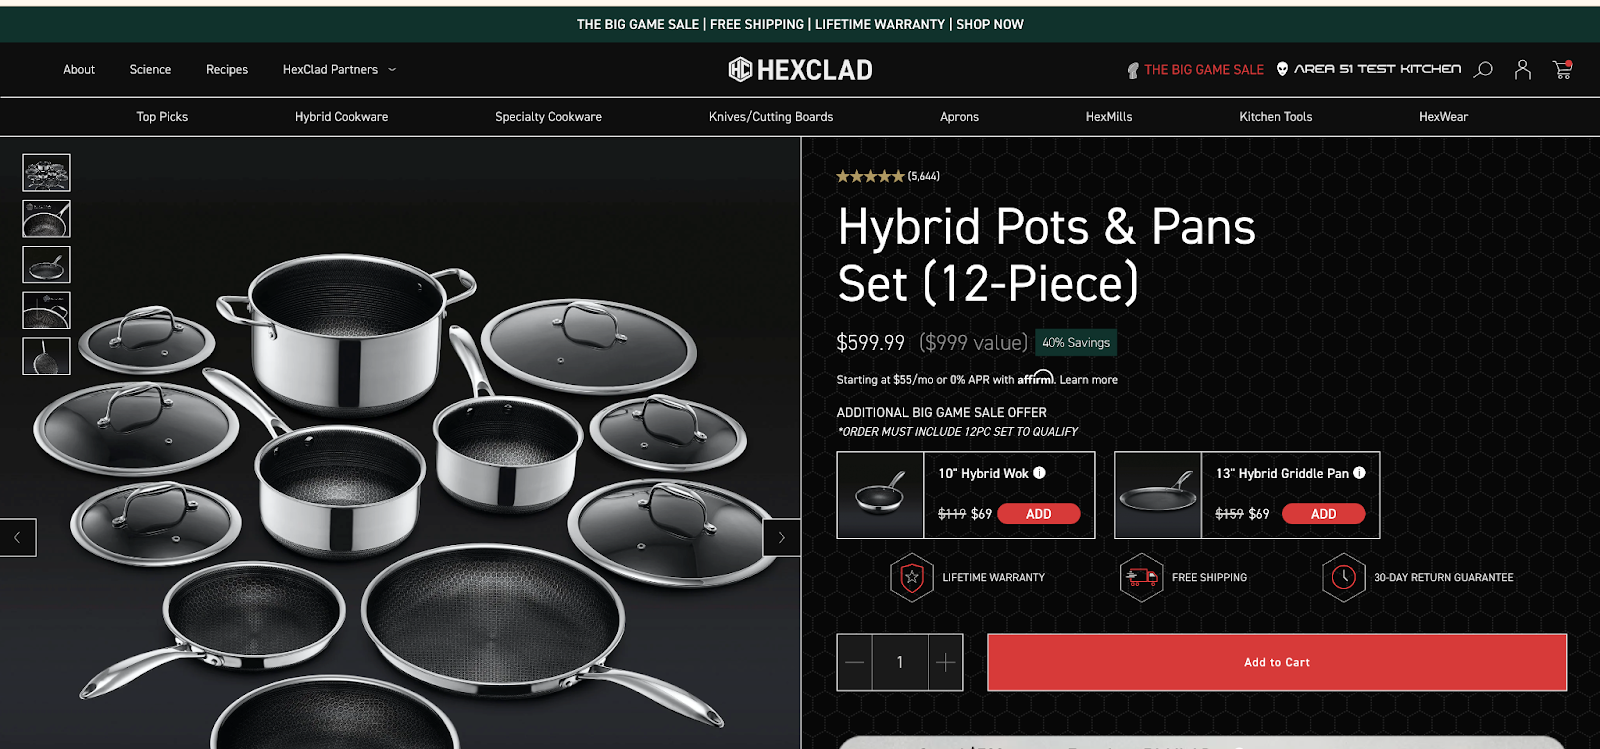Click the Free Shipping truck icon
1600x749 pixels.
click(x=1141, y=577)
